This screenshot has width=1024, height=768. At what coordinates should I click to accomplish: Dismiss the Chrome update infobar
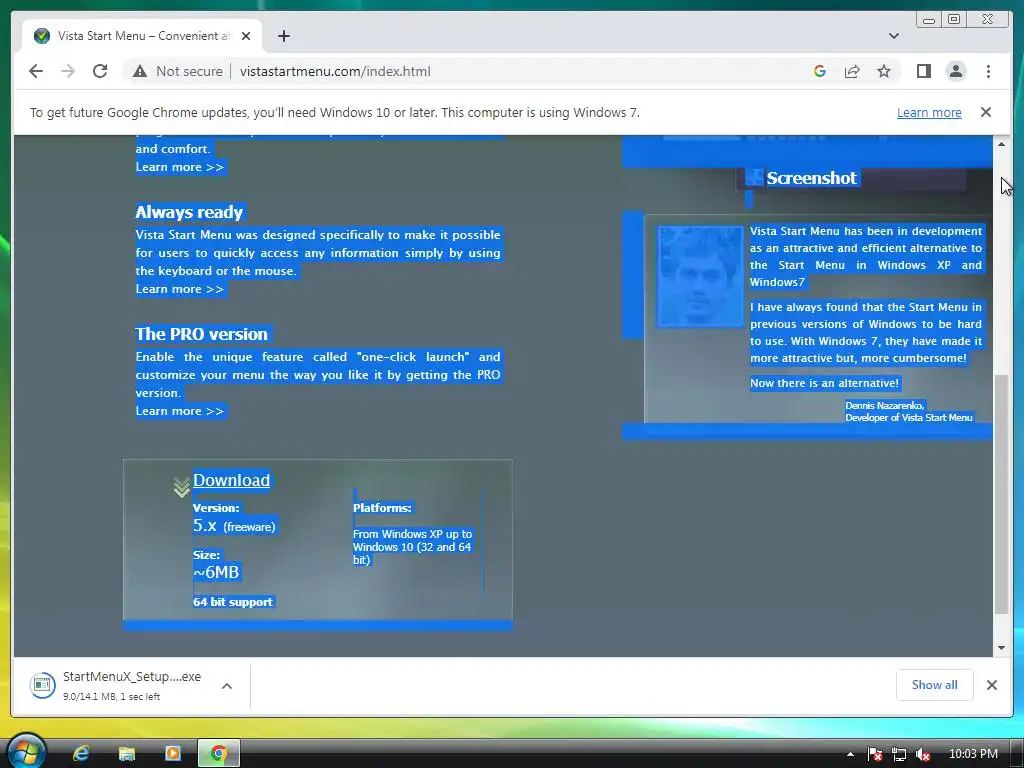(985, 112)
